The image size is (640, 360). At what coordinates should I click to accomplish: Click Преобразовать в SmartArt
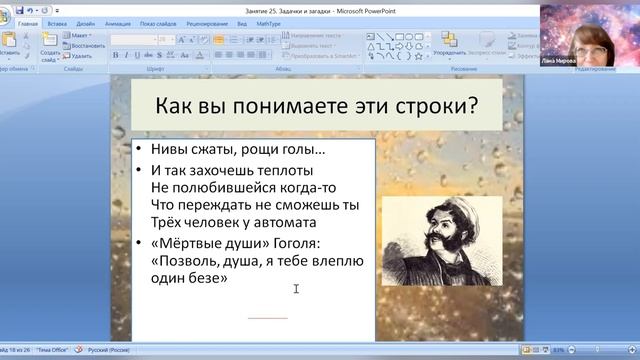320,56
